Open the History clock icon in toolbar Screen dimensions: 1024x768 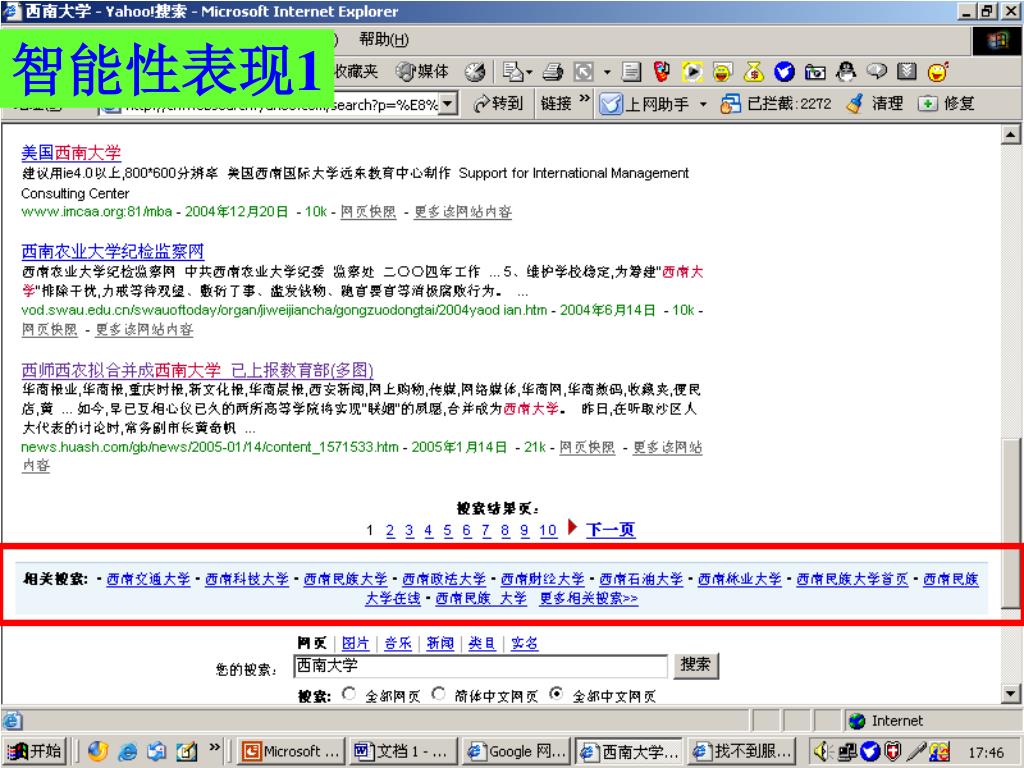pos(475,72)
